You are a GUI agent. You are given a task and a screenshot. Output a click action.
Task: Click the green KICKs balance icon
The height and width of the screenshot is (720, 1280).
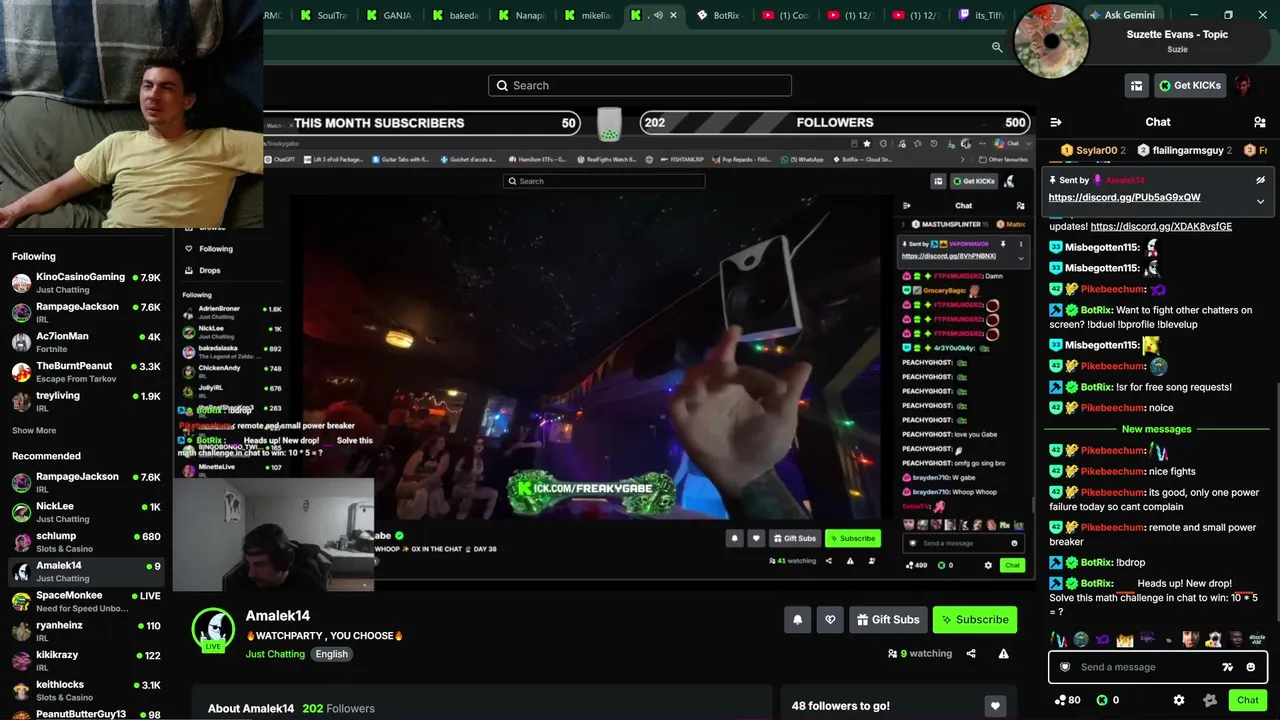[1102, 700]
